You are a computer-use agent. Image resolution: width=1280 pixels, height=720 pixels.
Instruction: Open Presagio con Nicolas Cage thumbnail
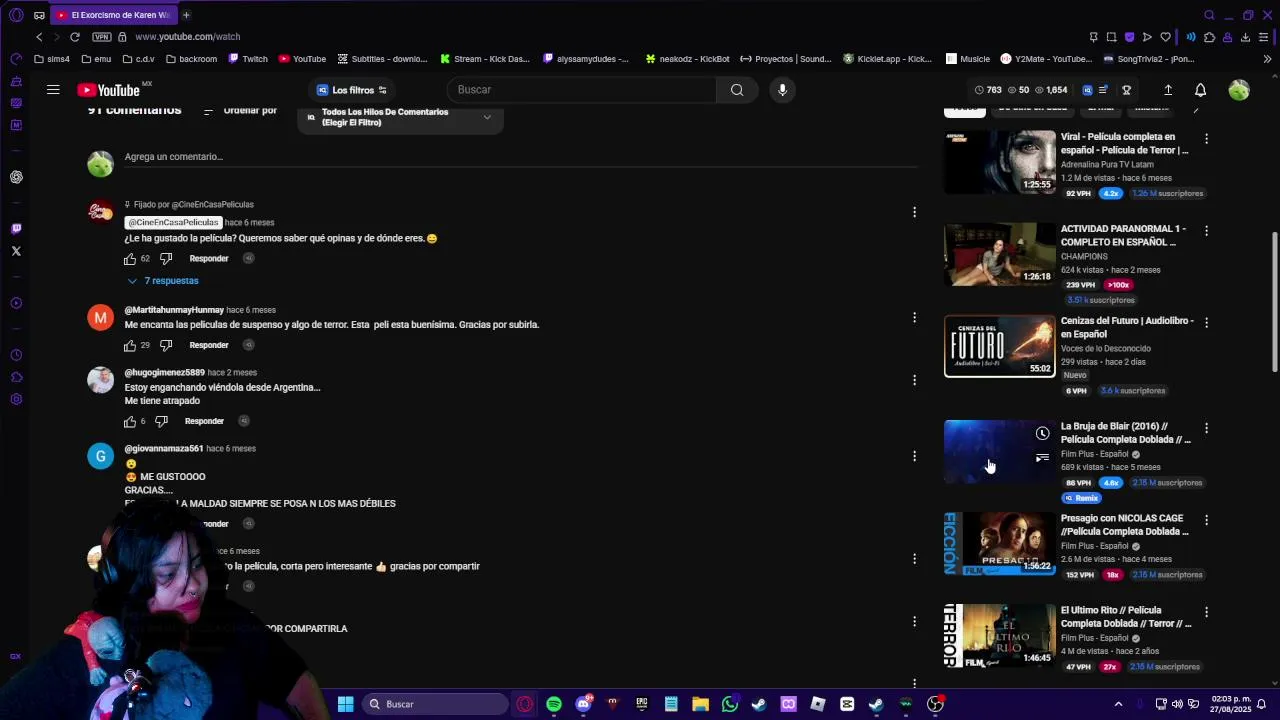coord(1000,544)
